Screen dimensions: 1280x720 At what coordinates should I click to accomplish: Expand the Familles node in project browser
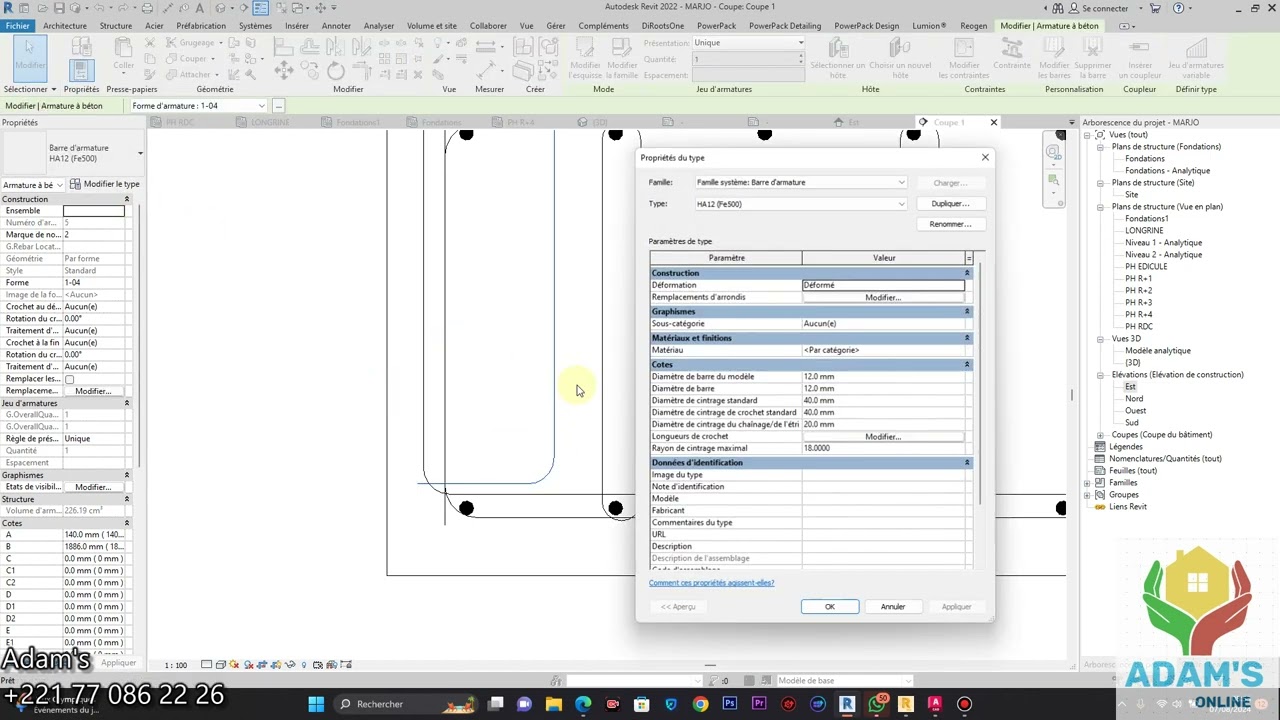pos(1087,483)
